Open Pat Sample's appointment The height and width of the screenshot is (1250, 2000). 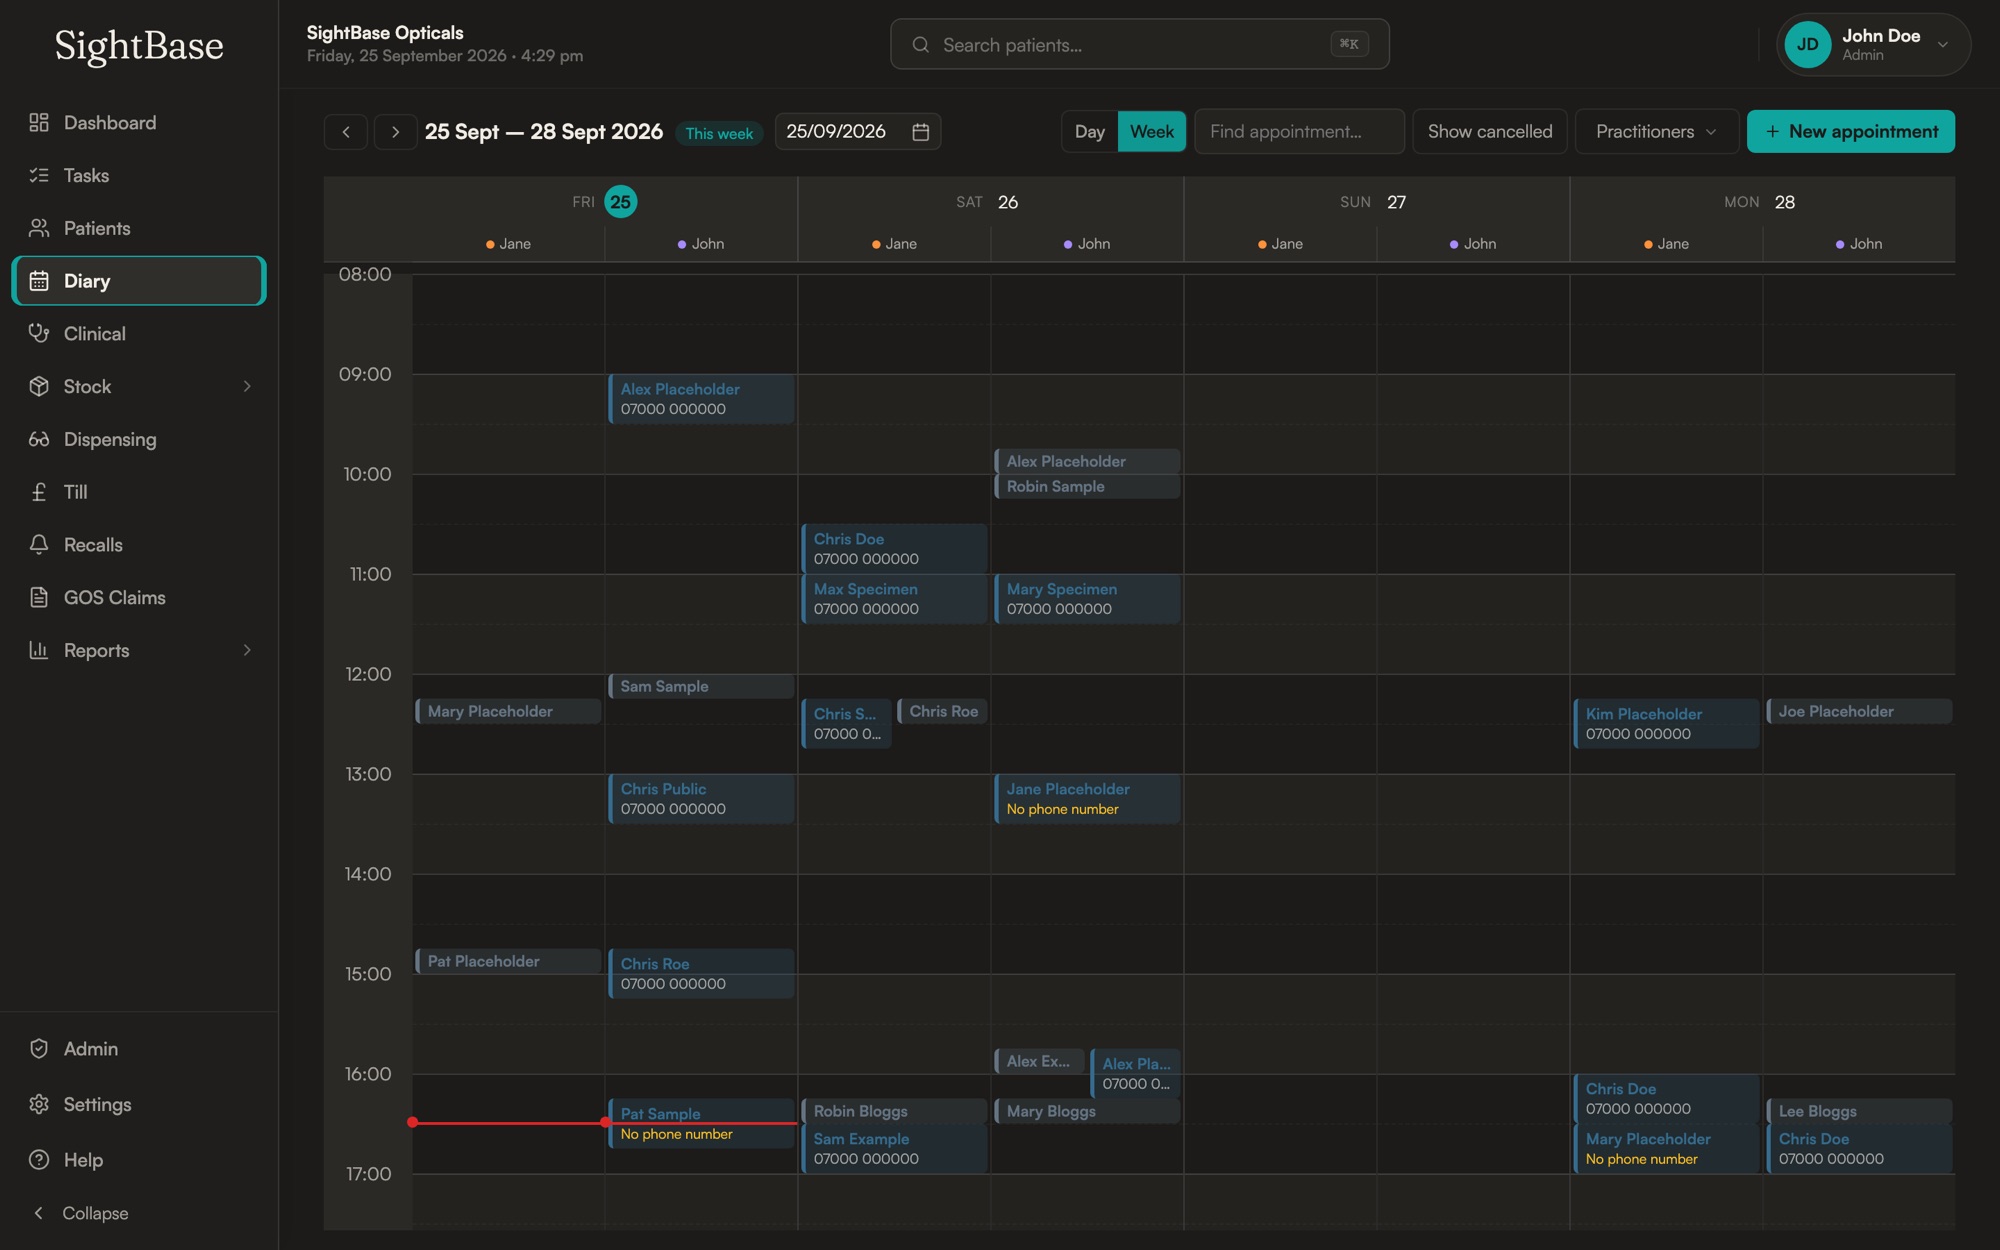click(701, 1124)
